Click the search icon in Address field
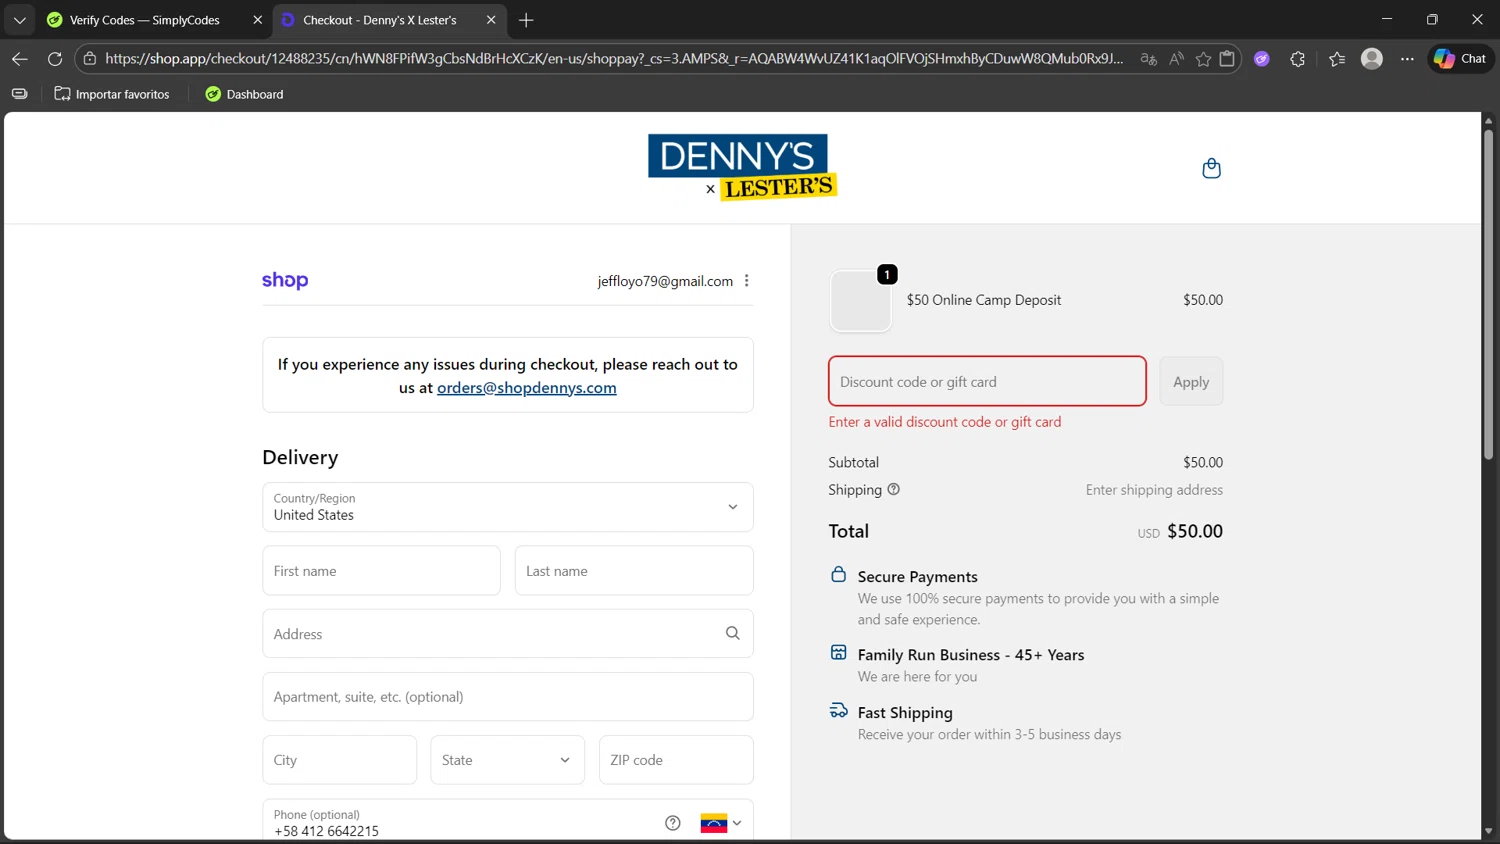This screenshot has height=844, width=1500. click(733, 633)
